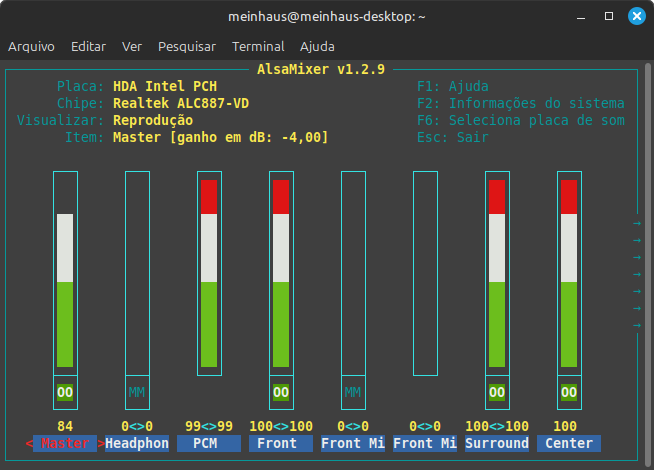Toggle the Headphone MM mute indicator

point(137,392)
